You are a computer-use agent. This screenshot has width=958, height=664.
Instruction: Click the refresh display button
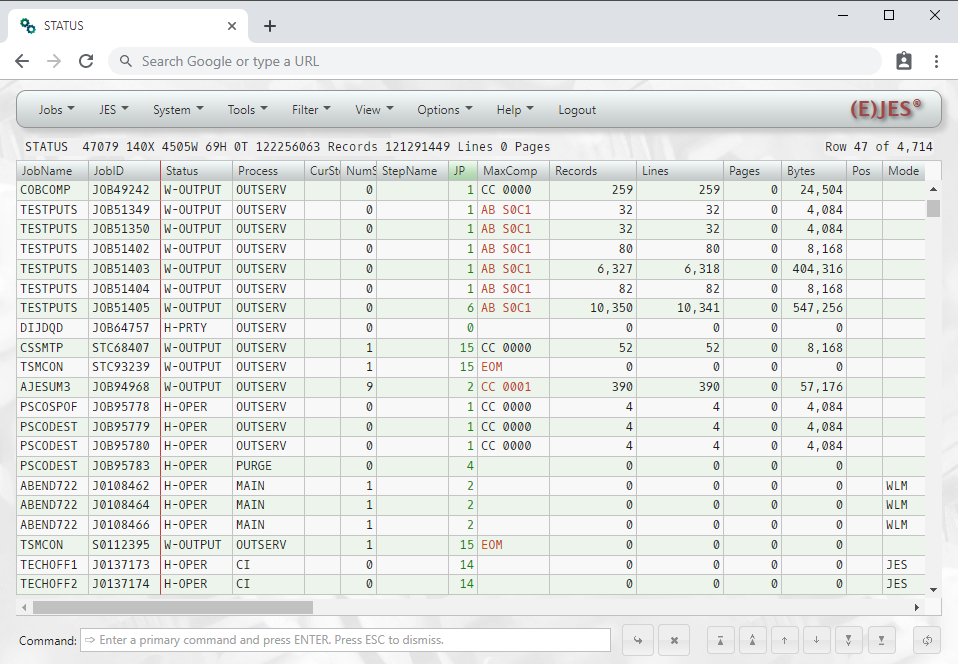(x=928, y=640)
